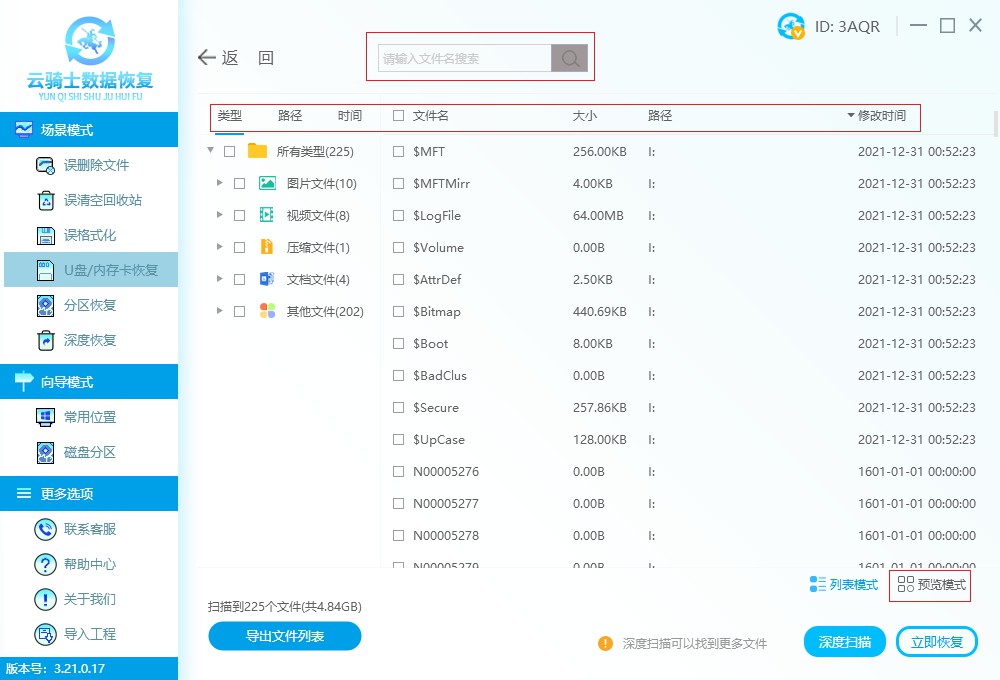1000x680 pixels.
Task: Click the back arrow icon beside 返回
Action: click(x=207, y=58)
